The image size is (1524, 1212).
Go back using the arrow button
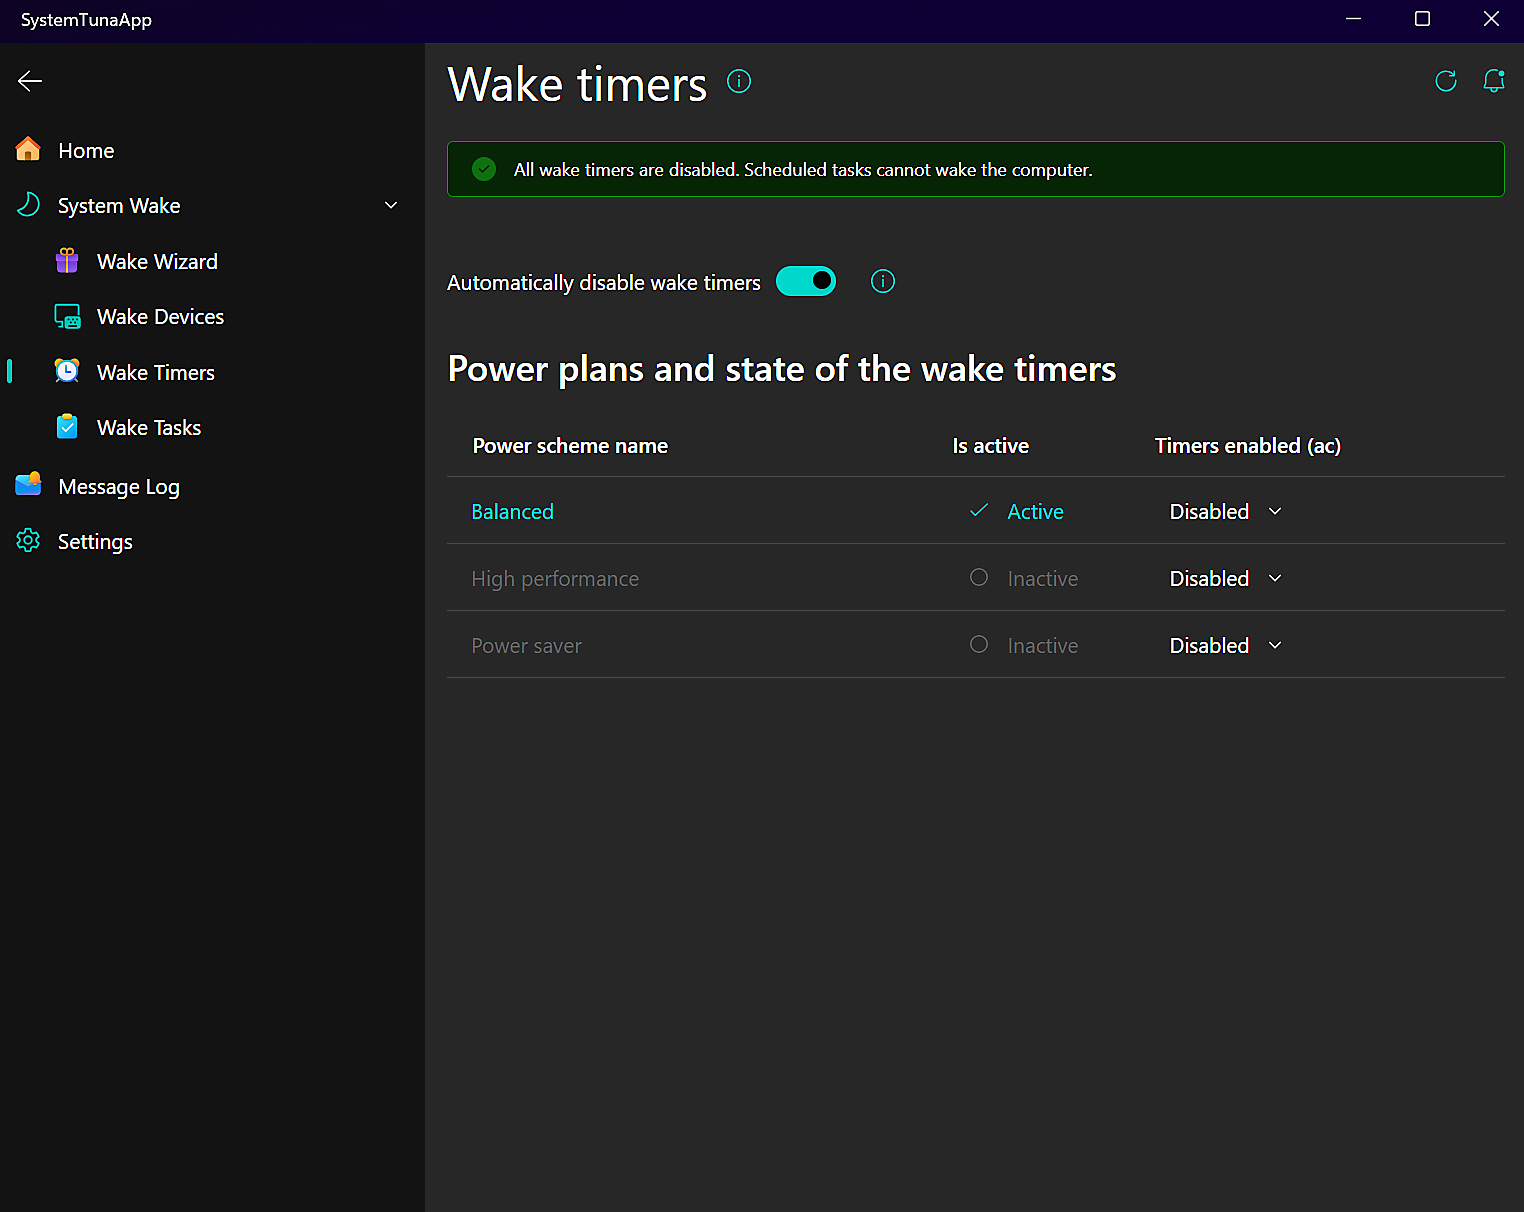tap(29, 81)
